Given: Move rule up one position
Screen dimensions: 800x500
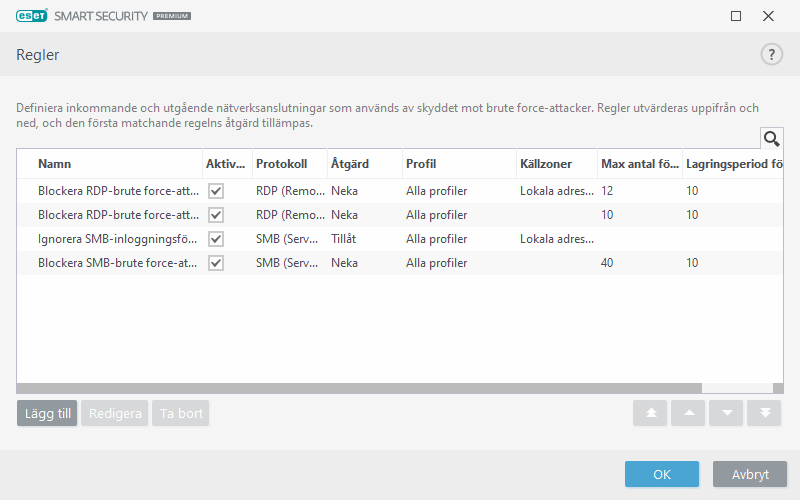Looking at the screenshot, I should tap(688, 414).
